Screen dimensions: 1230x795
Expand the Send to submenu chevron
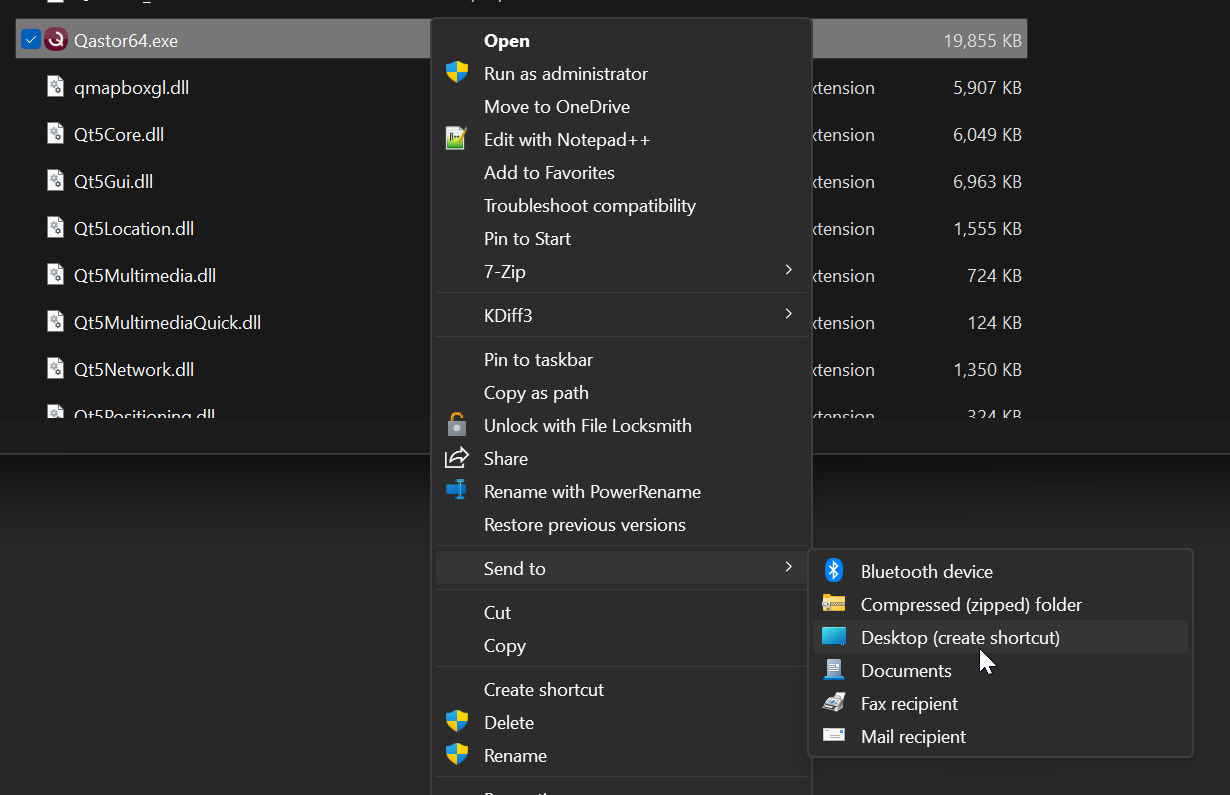(x=788, y=568)
